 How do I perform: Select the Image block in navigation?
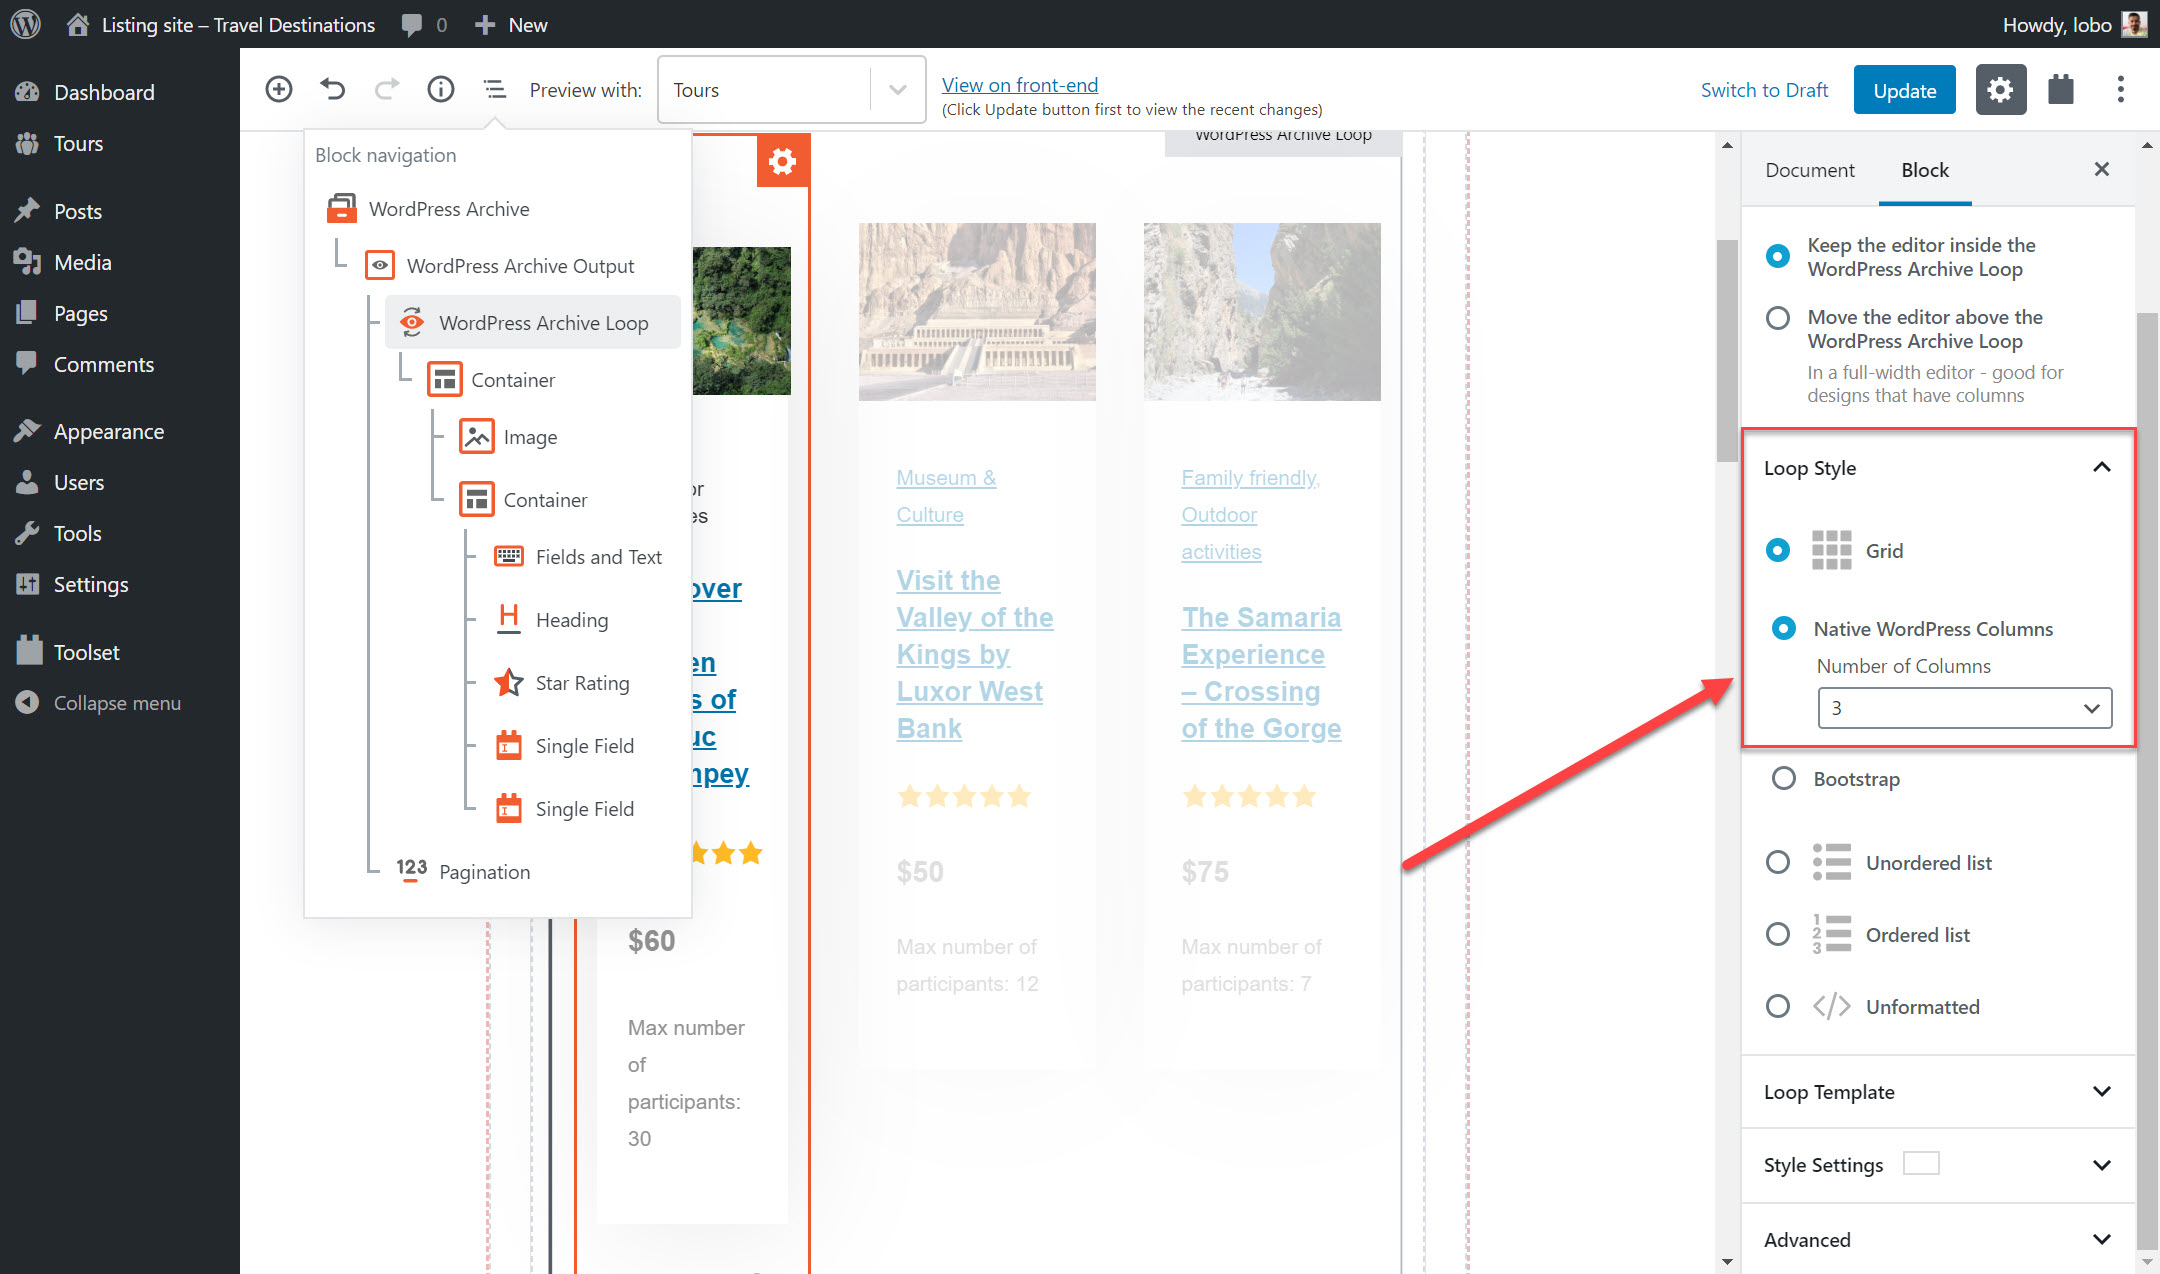click(x=508, y=437)
